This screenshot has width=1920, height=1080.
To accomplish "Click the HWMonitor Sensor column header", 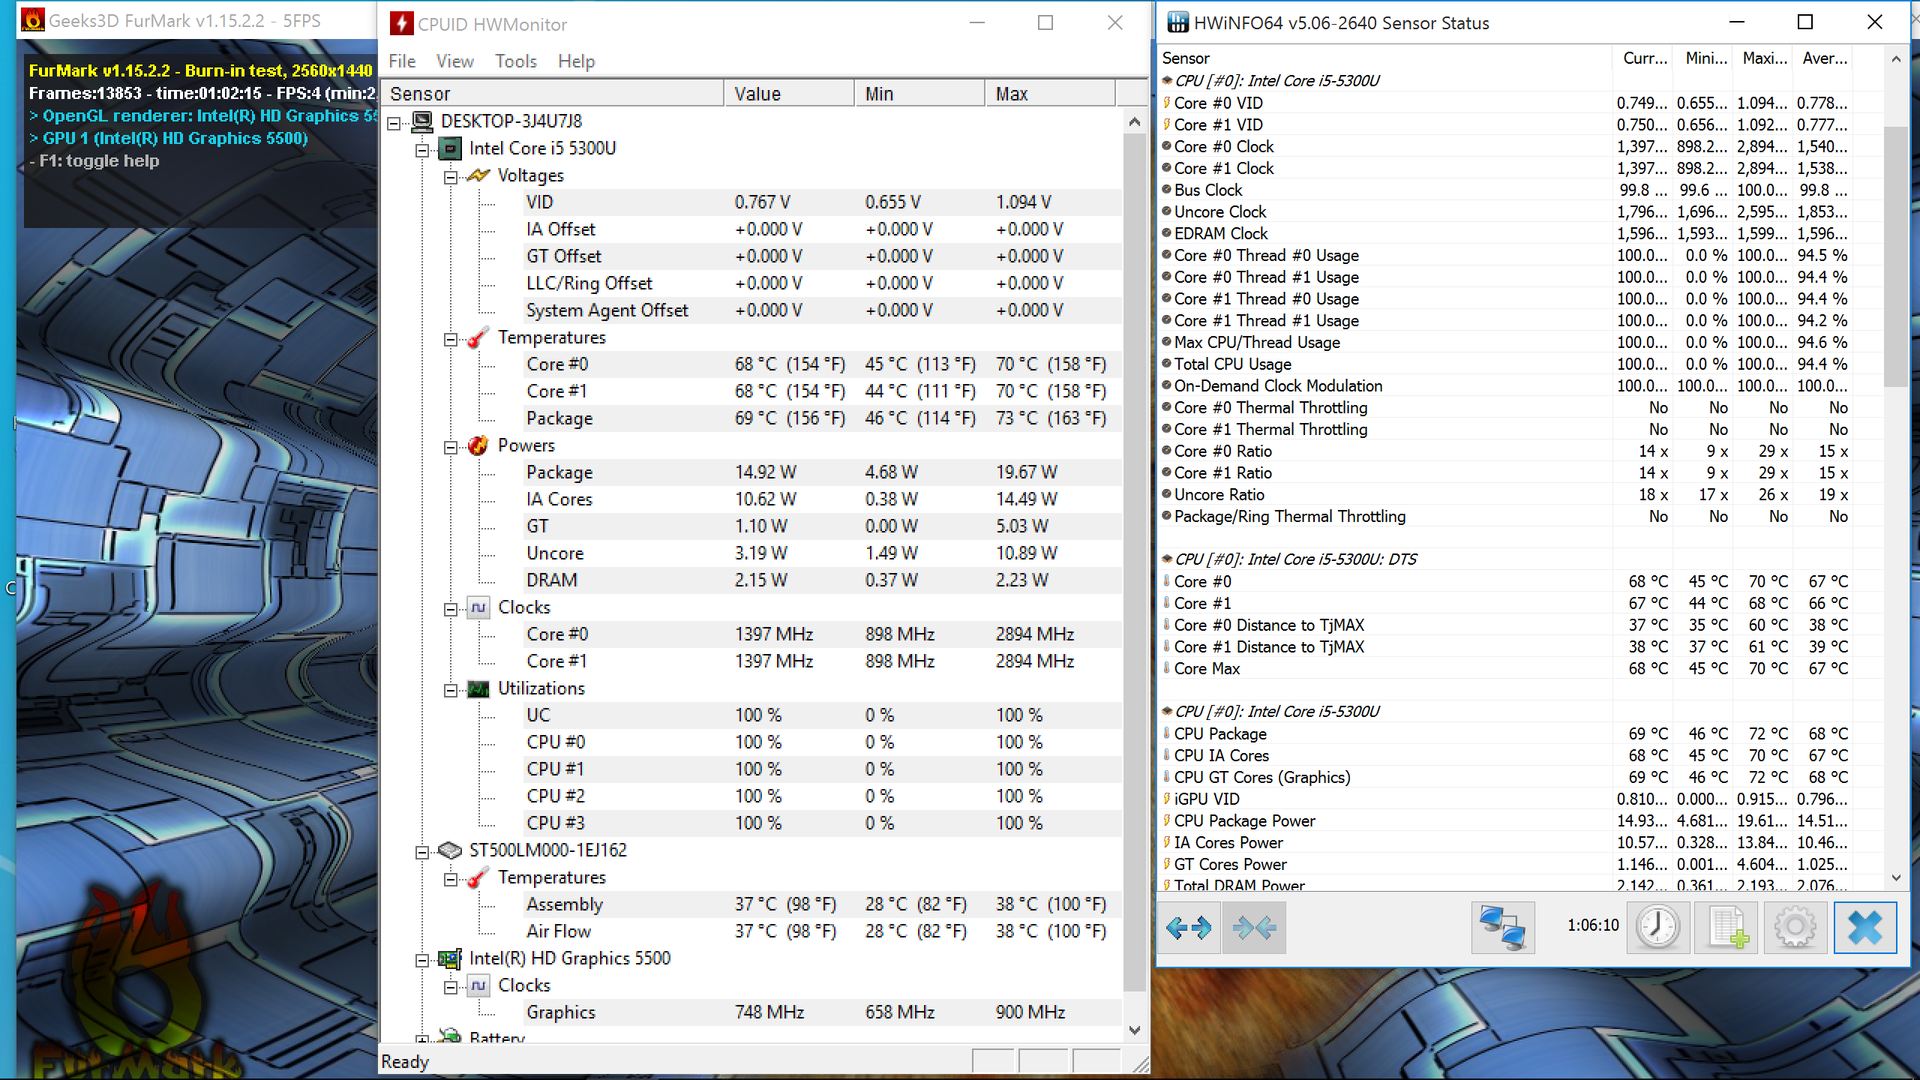I will [x=553, y=93].
